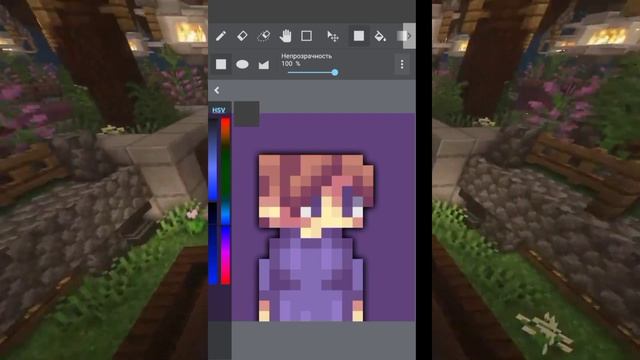Select the filled rectangle Shape tool

pos(359,36)
